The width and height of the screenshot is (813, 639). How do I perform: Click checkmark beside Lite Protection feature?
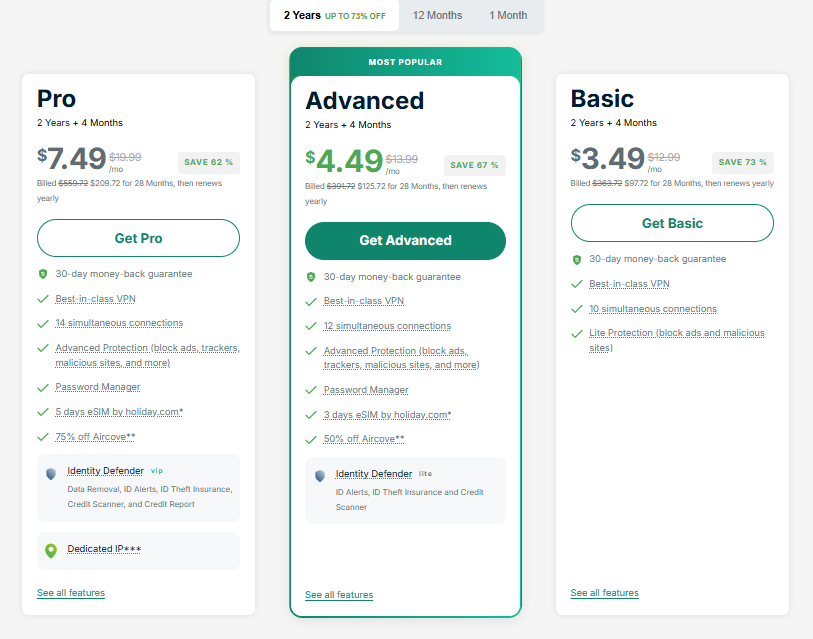pos(577,334)
